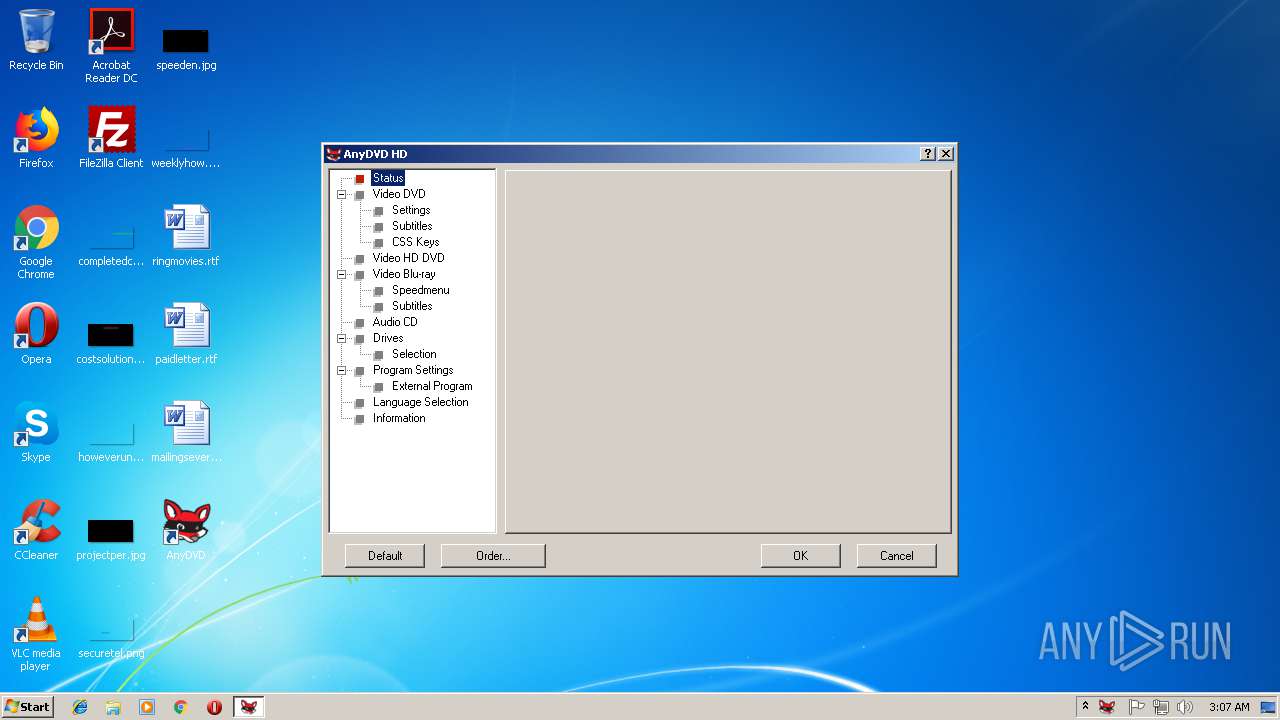
Task: Click the red Status icon
Action: [360, 179]
